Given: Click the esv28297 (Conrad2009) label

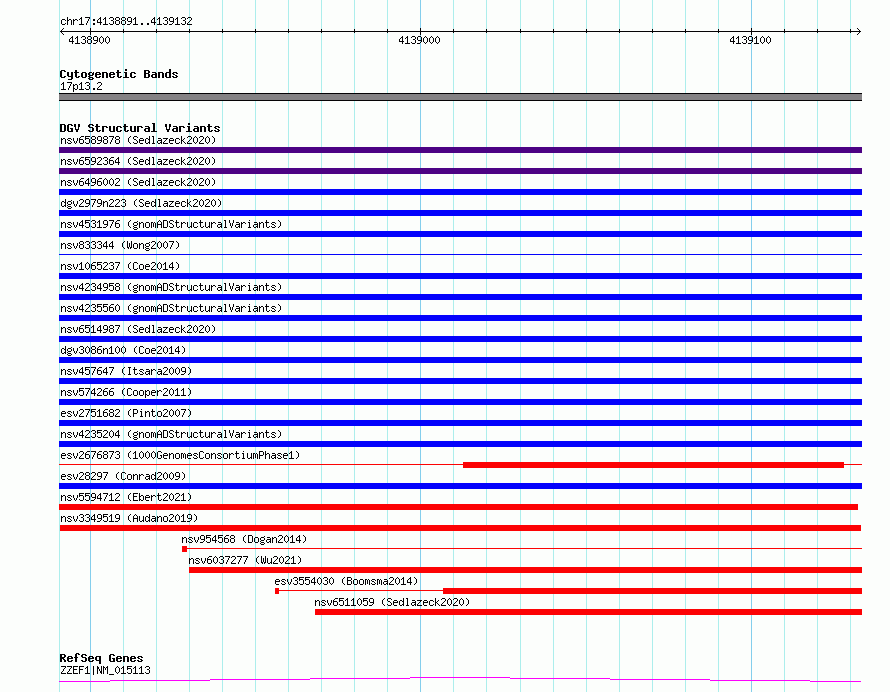Looking at the screenshot, I should point(123,476).
